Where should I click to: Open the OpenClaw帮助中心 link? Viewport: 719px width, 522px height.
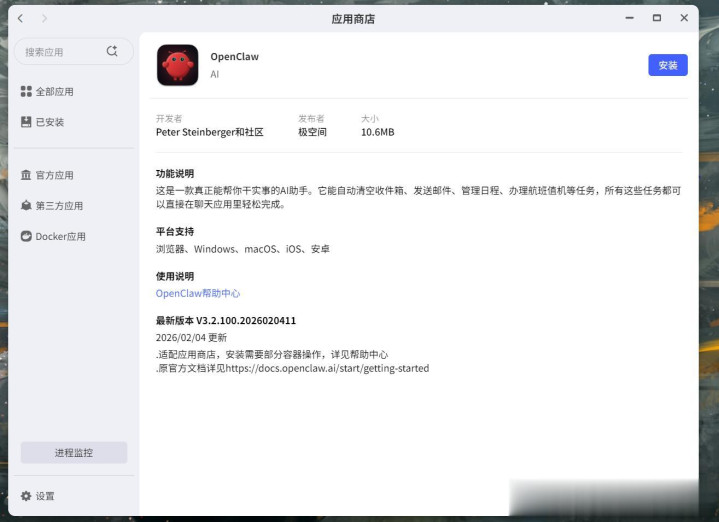[x=198, y=293]
